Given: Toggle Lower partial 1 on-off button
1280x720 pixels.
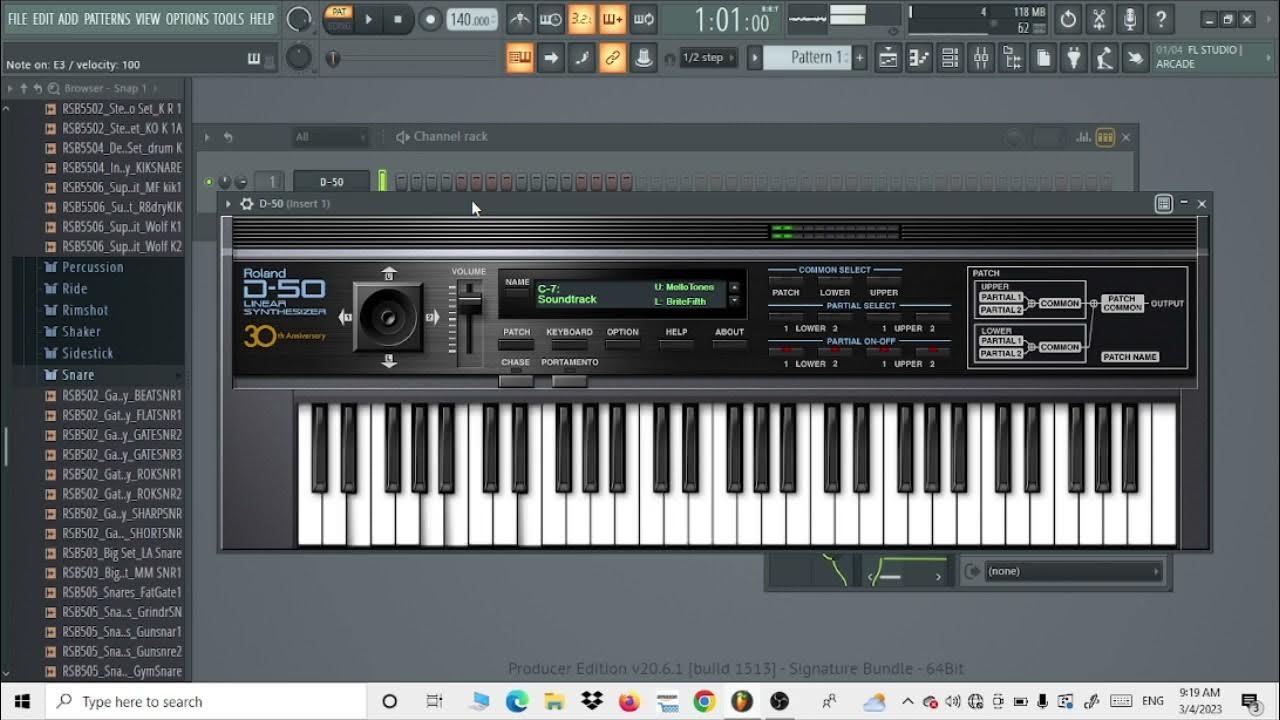Looking at the screenshot, I should pos(785,351).
